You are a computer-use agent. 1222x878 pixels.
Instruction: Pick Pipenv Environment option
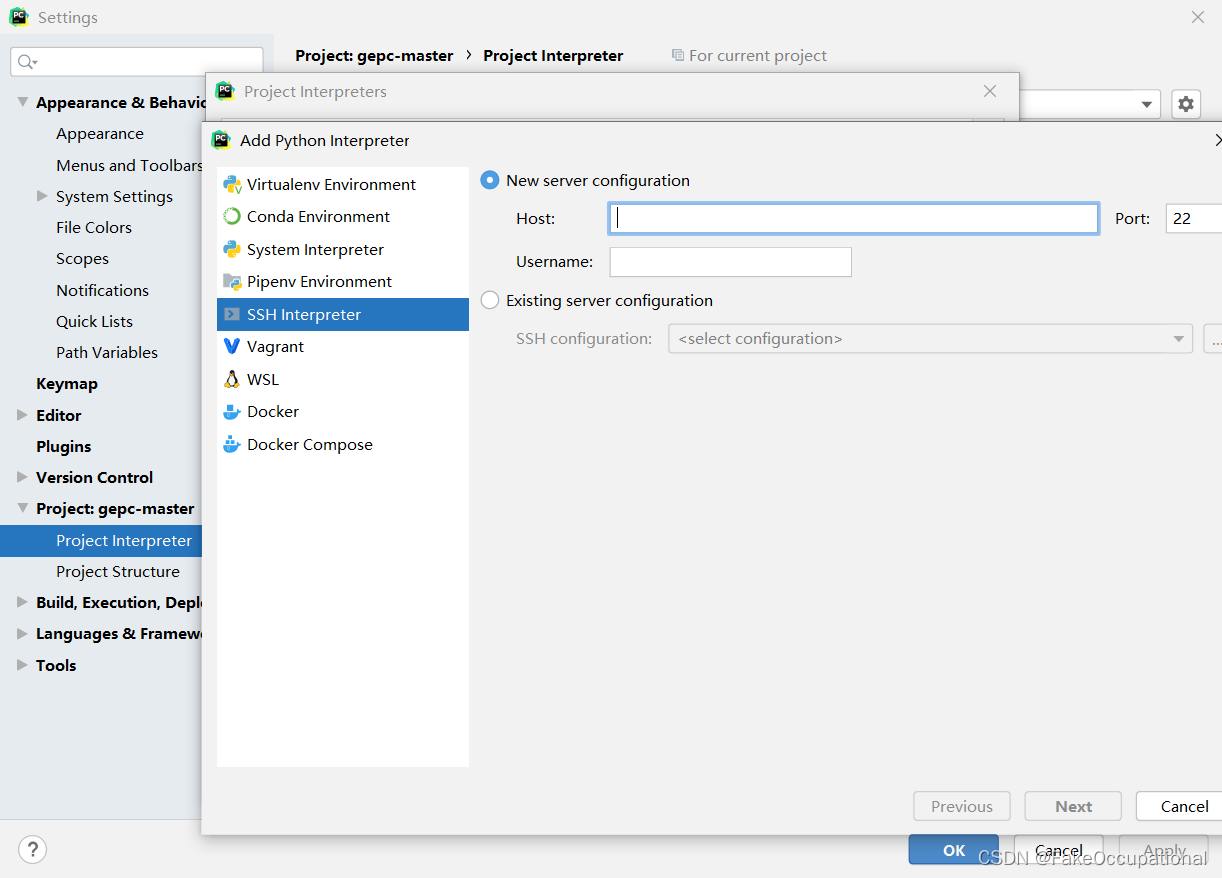[x=342, y=281]
